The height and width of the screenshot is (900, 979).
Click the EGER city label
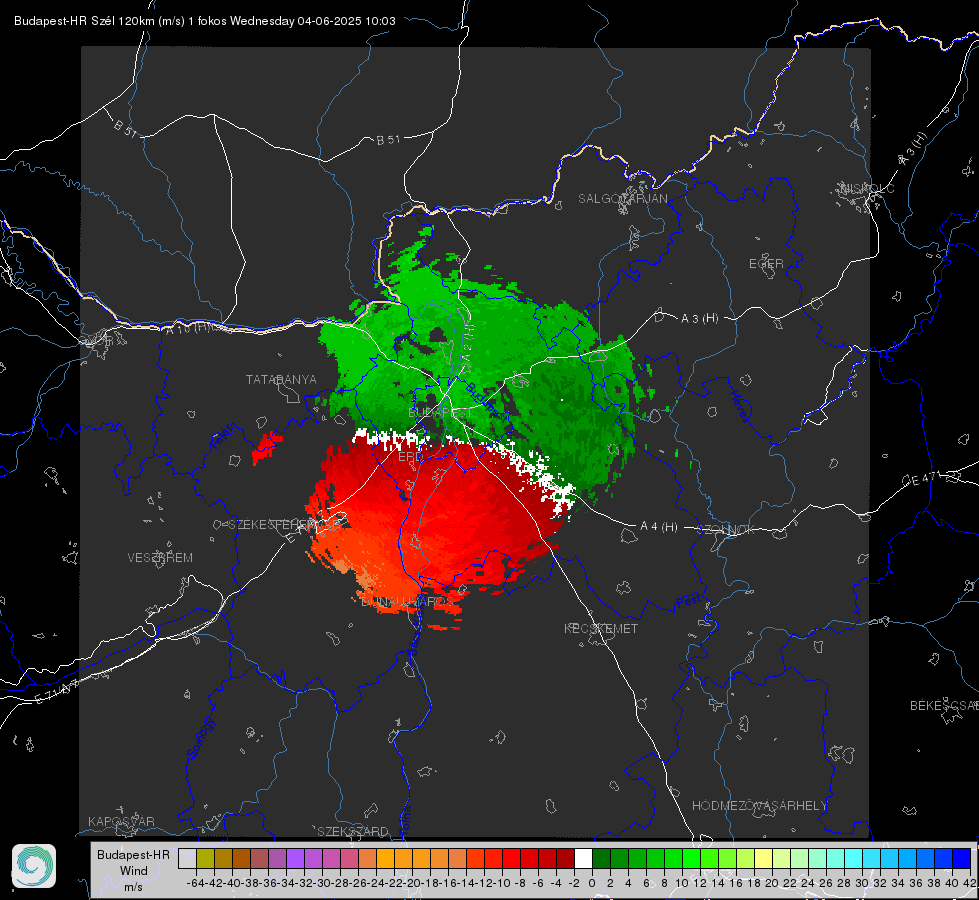[766, 264]
